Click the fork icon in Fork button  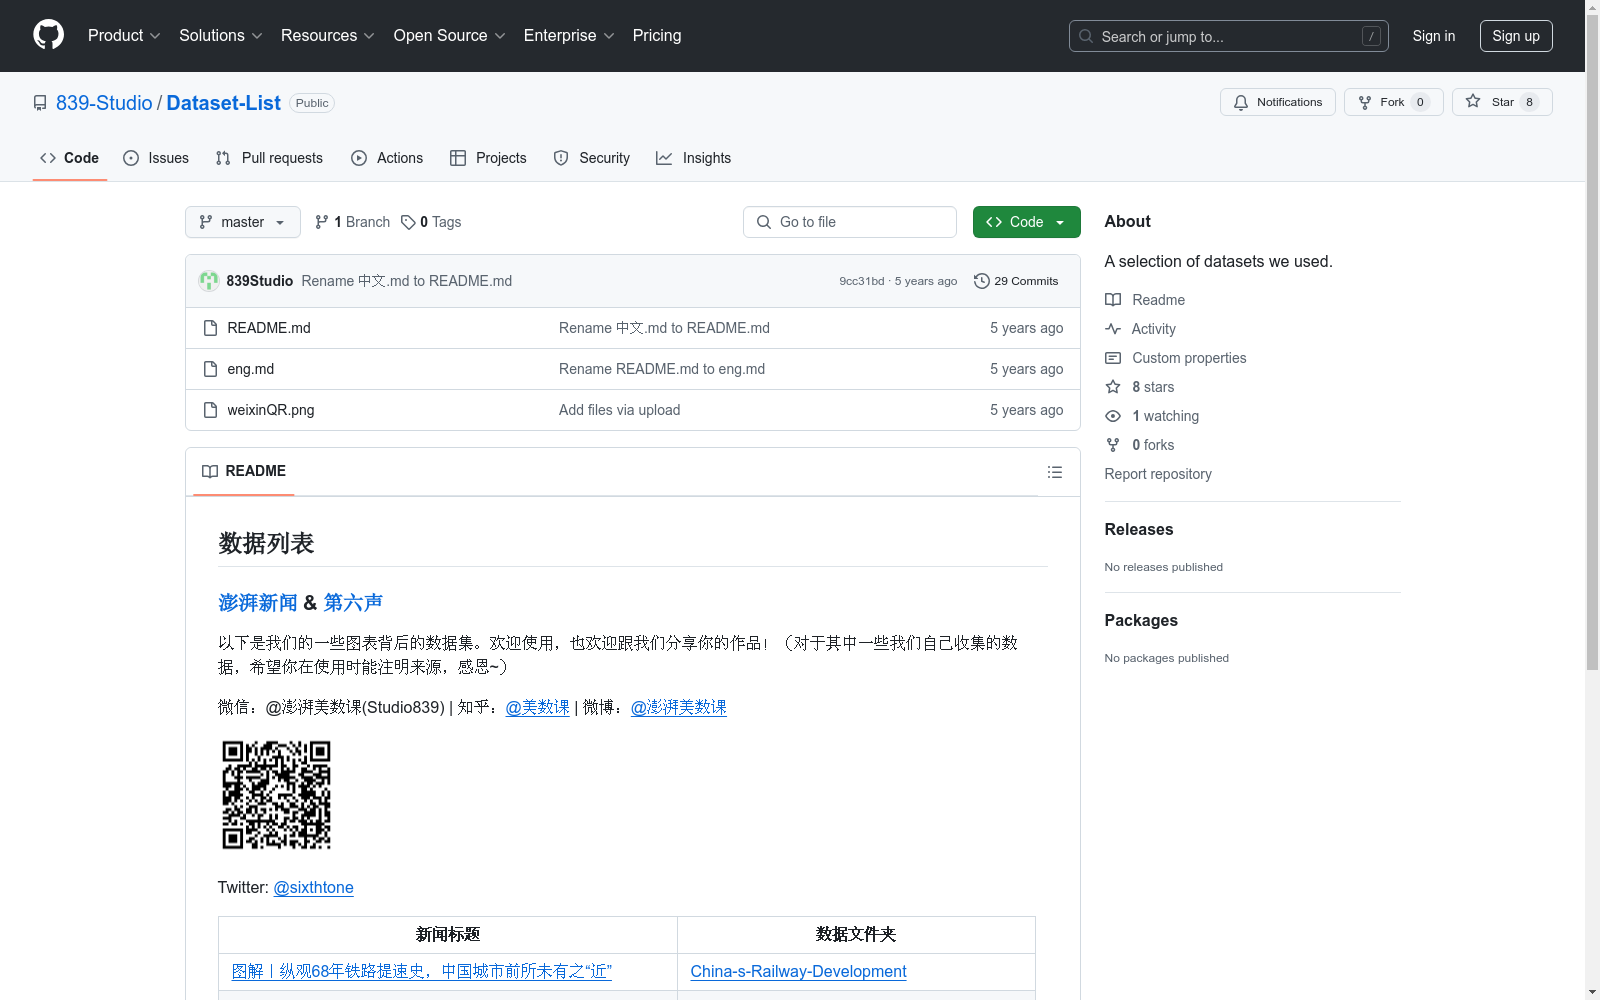coord(1365,102)
